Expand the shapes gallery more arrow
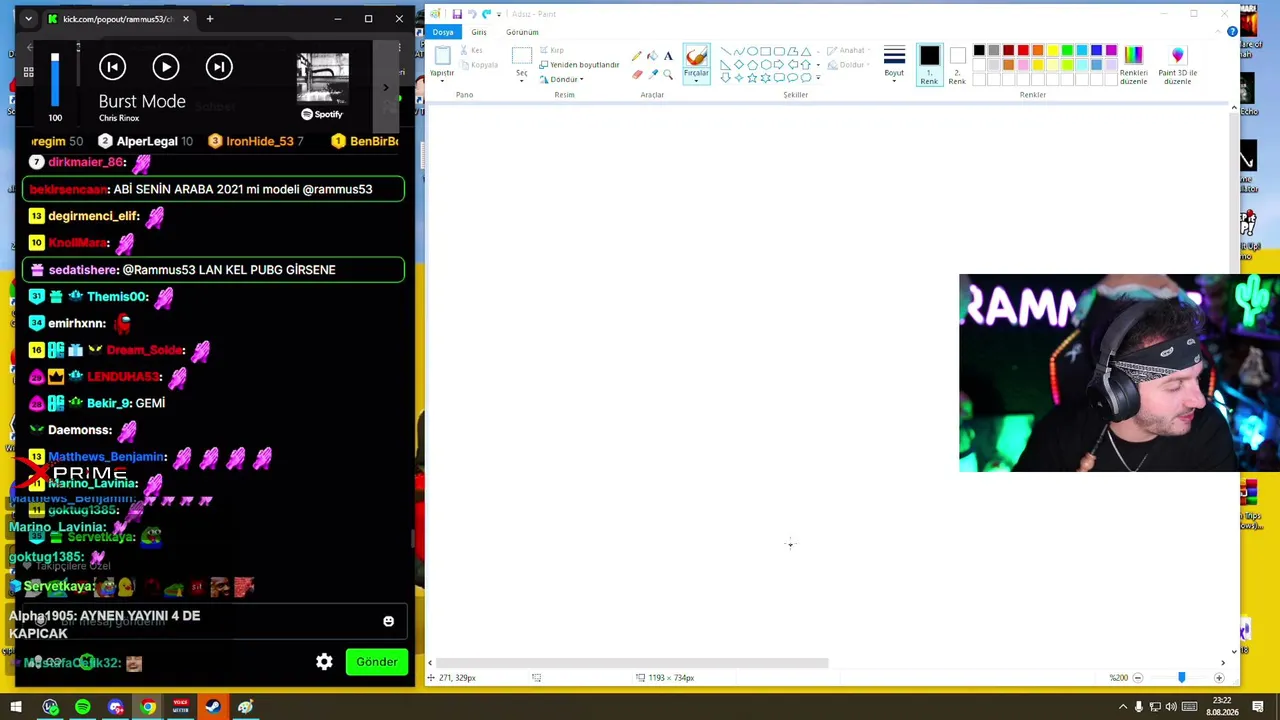Image resolution: width=1280 pixels, height=720 pixels. (818, 78)
